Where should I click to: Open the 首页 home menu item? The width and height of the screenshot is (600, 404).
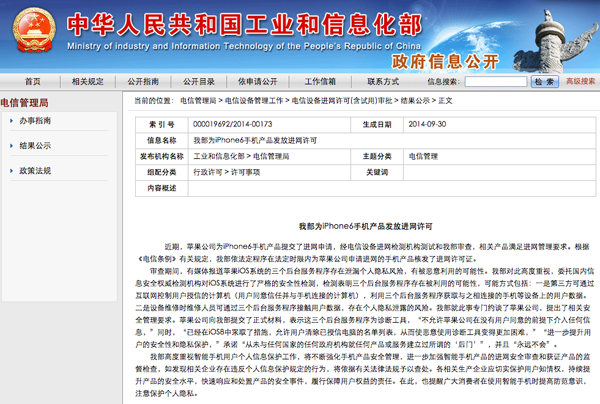(x=33, y=81)
